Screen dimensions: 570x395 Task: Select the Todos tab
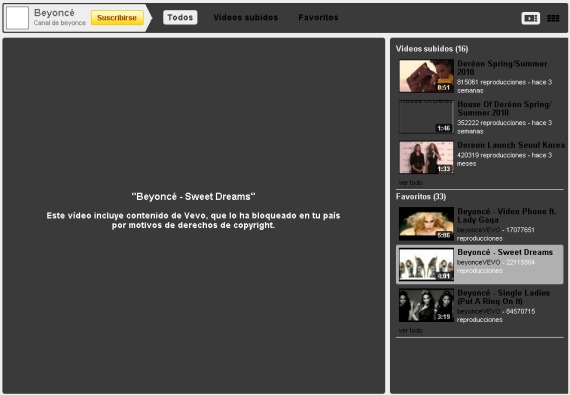point(180,17)
